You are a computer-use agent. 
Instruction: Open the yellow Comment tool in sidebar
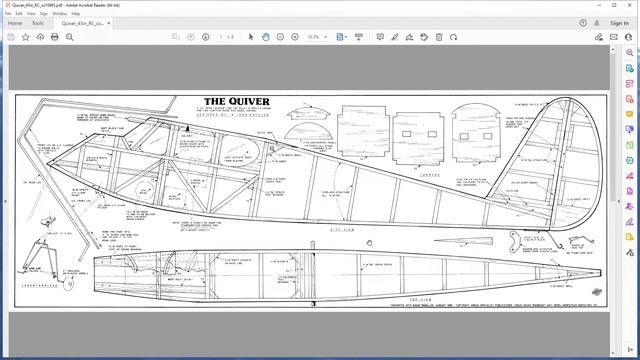coord(630,114)
